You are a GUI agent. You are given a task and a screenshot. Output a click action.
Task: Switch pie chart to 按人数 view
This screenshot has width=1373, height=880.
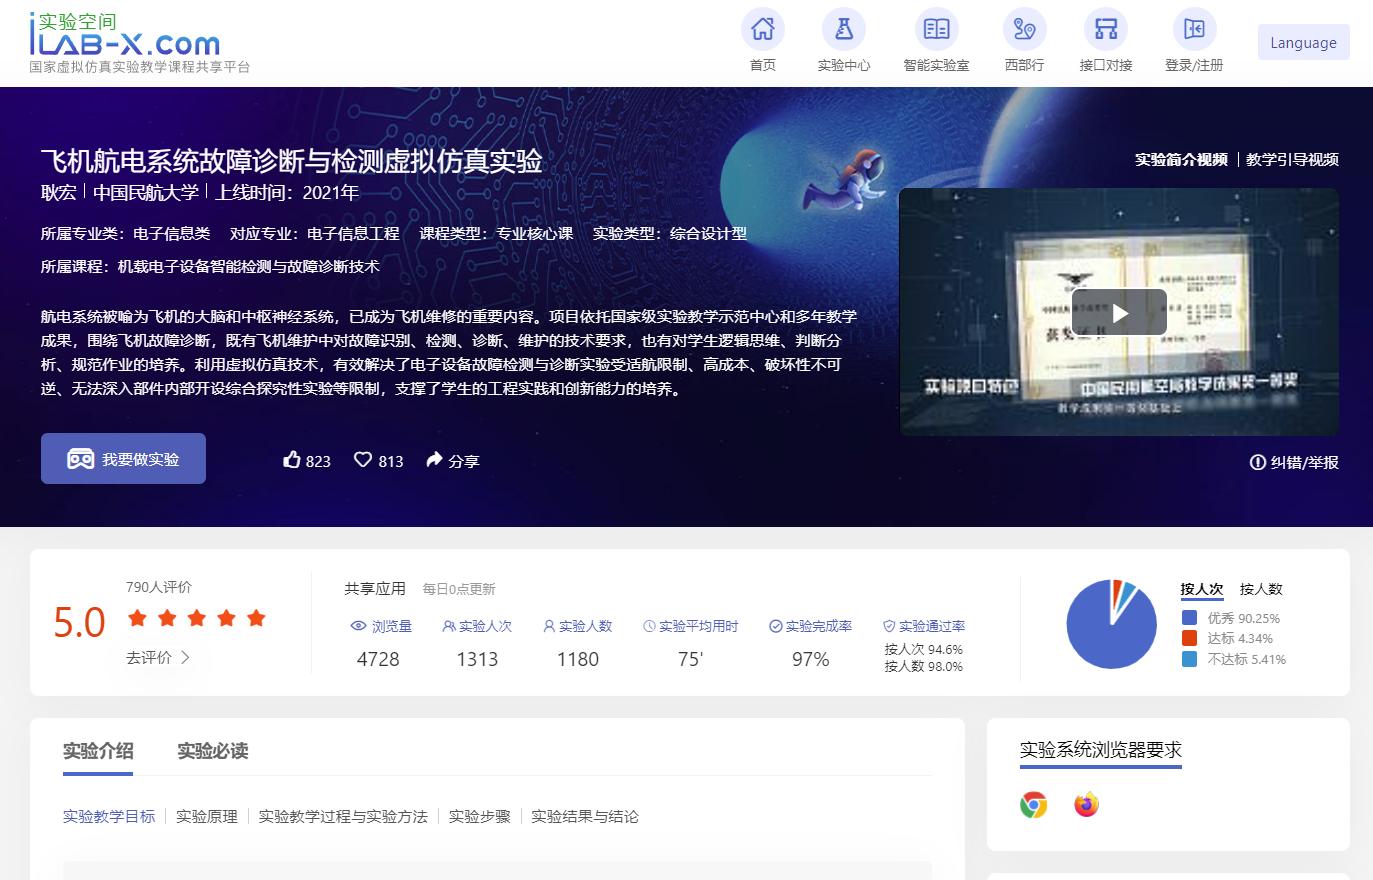(1260, 589)
